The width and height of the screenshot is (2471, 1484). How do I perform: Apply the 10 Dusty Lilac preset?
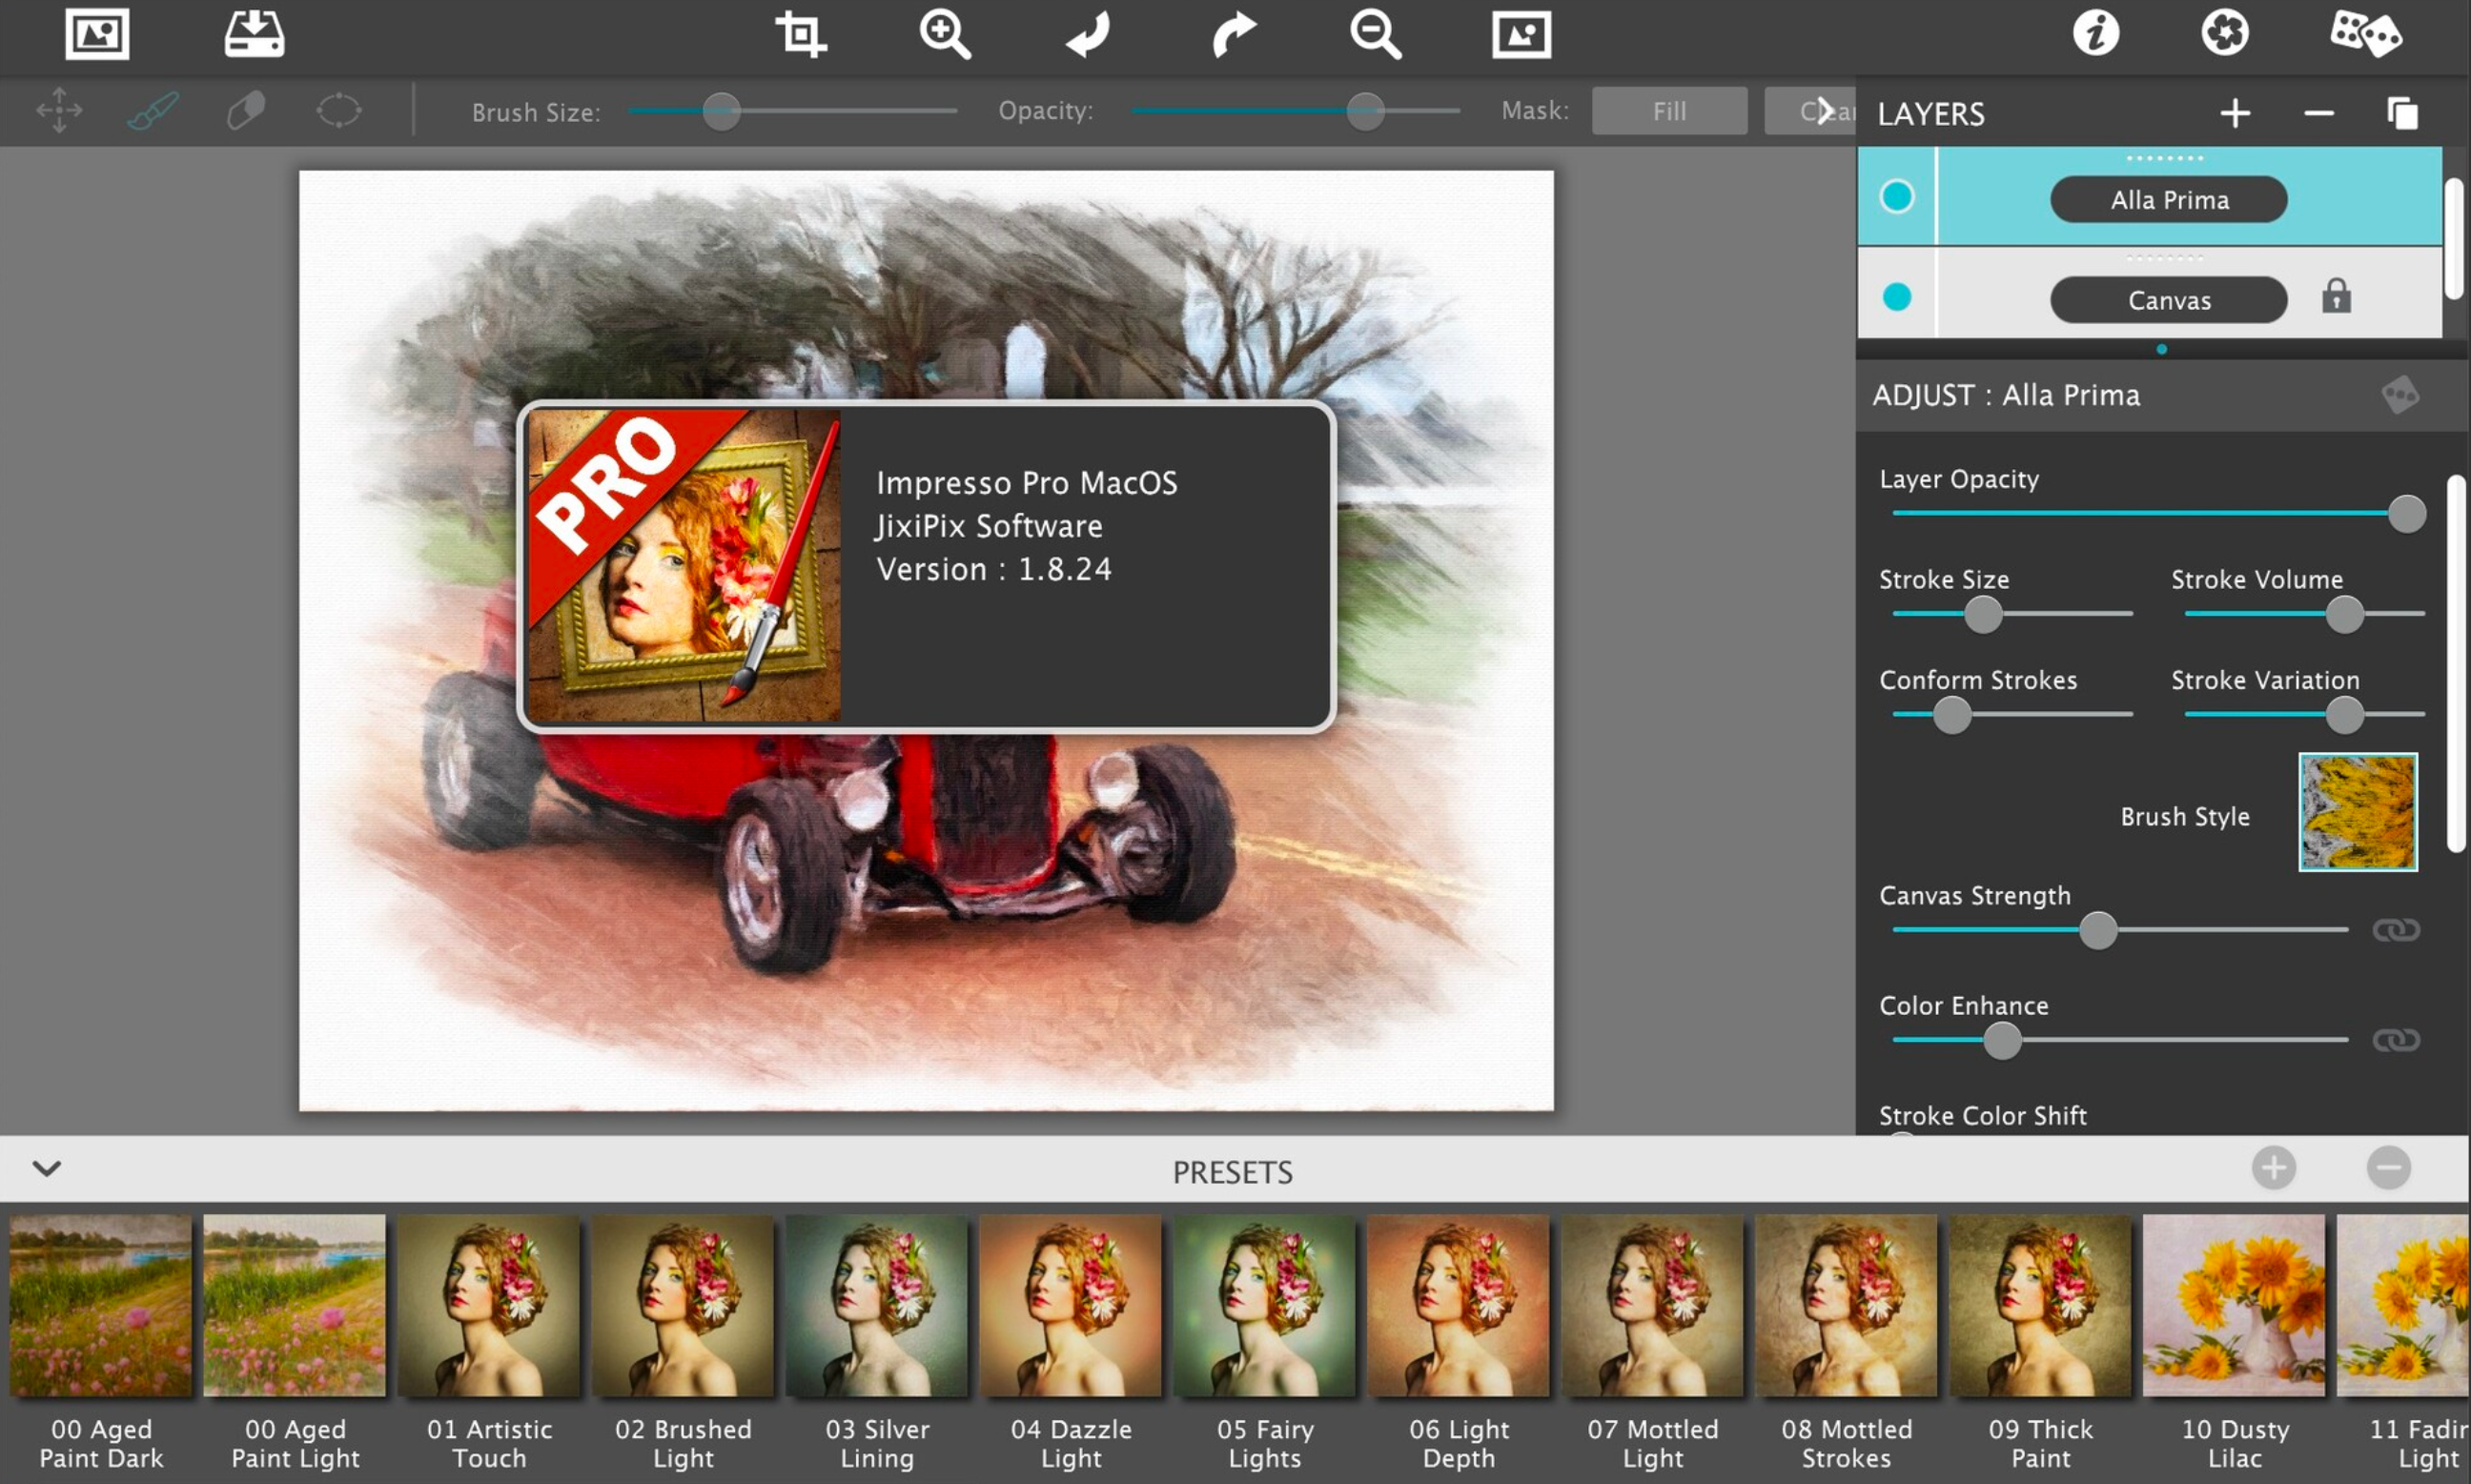(2234, 1305)
